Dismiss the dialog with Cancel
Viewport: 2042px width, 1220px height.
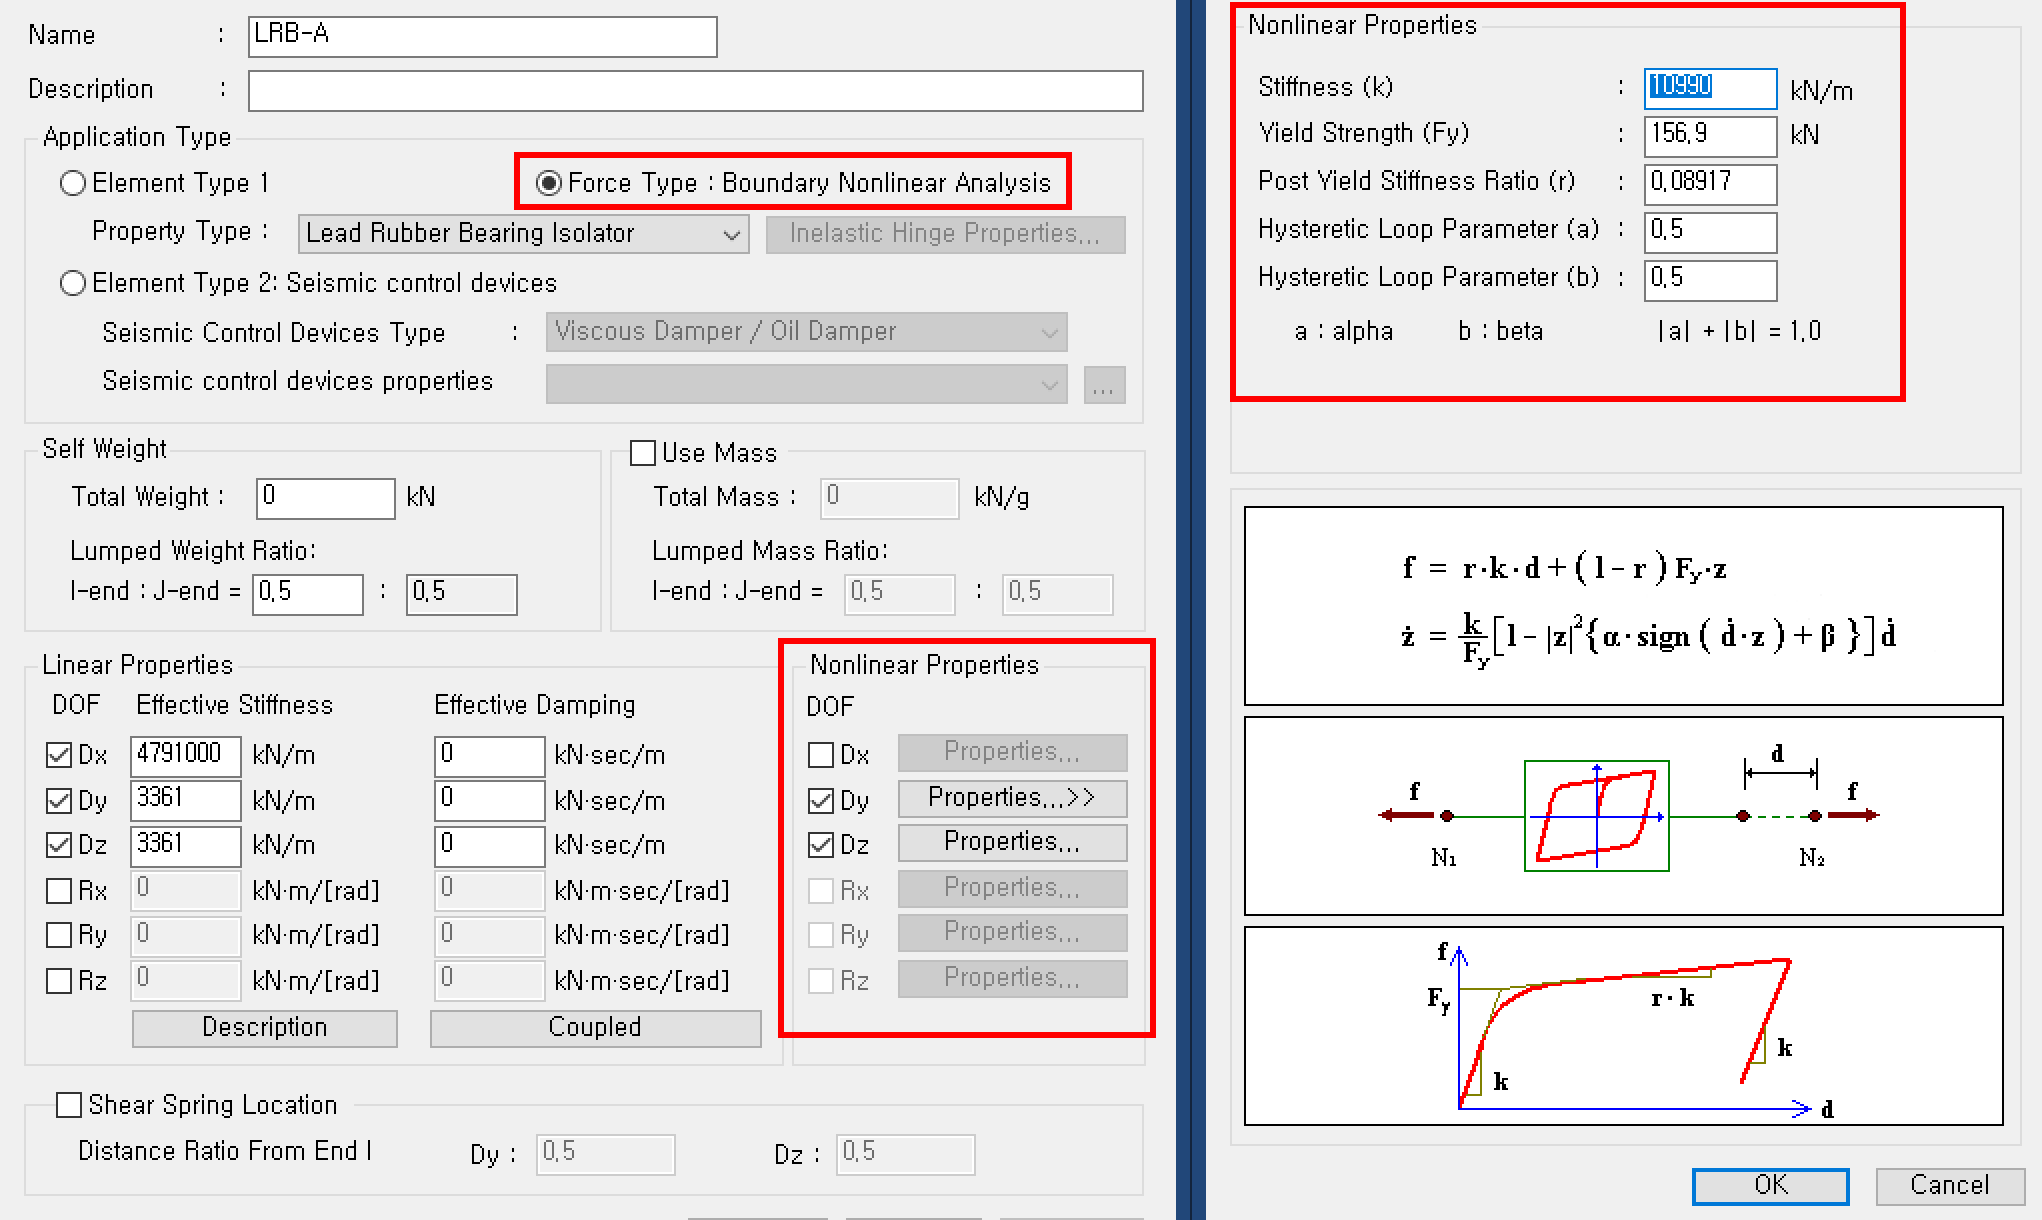click(1948, 1183)
